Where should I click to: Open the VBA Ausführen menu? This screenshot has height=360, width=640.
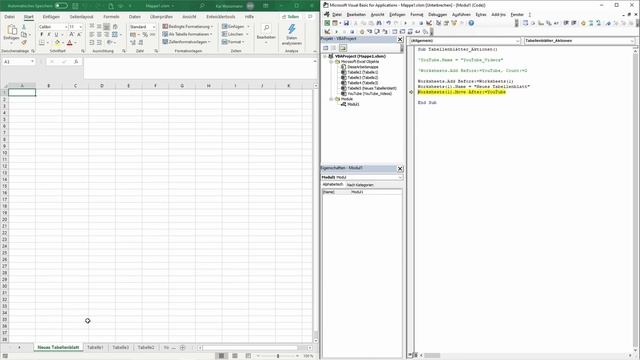461,15
